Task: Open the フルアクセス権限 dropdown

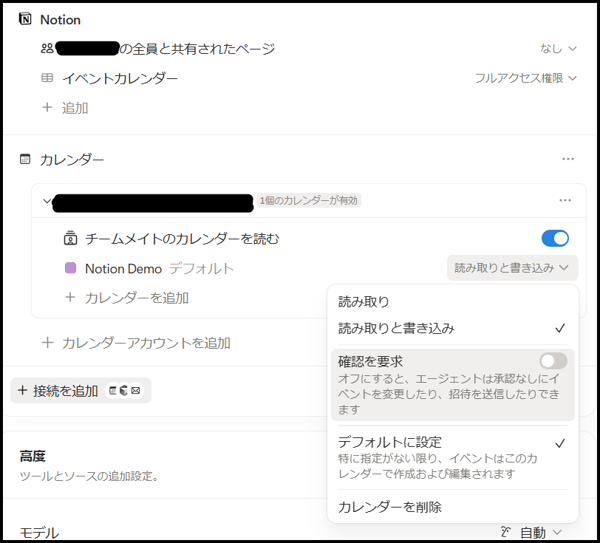Action: click(525, 78)
